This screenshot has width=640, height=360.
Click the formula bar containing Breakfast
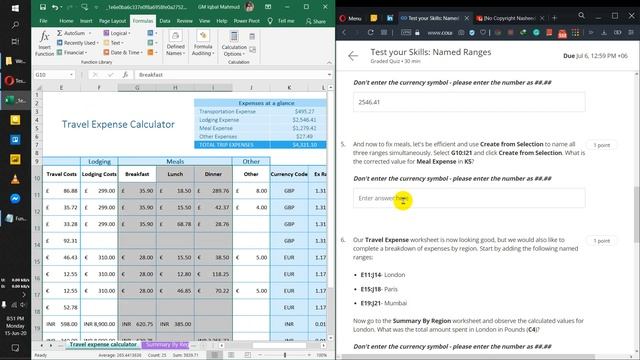click(x=231, y=75)
